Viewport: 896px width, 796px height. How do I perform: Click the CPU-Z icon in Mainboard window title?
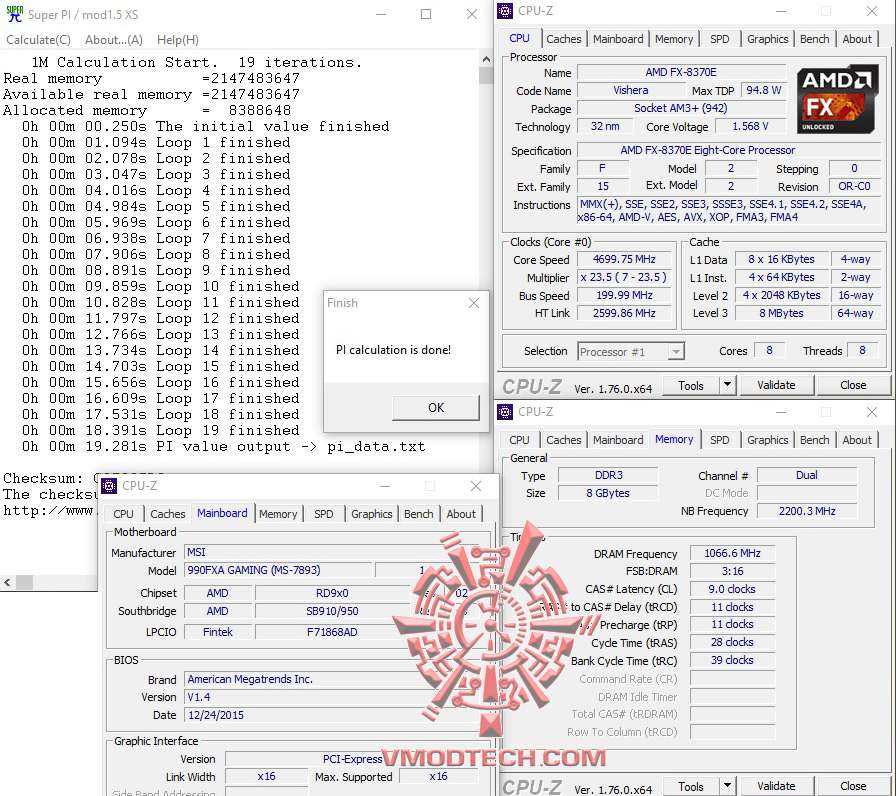coord(109,486)
